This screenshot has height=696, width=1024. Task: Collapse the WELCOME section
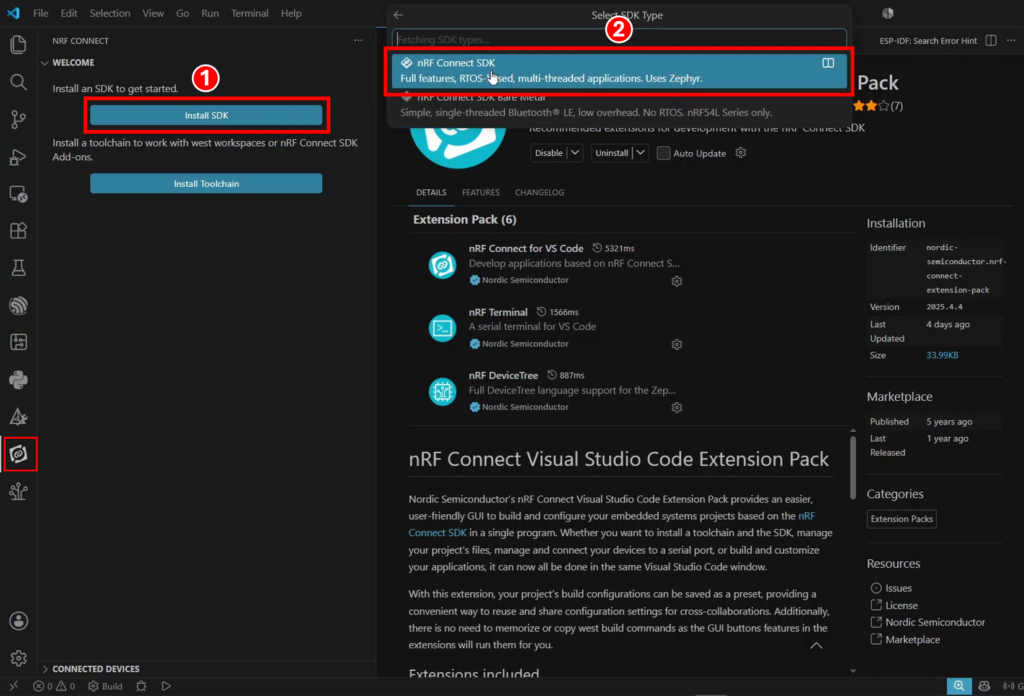tap(72, 63)
